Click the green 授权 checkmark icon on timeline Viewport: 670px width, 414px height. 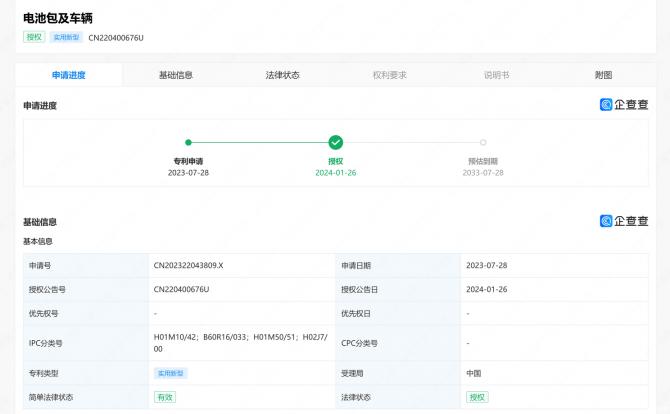[336, 143]
